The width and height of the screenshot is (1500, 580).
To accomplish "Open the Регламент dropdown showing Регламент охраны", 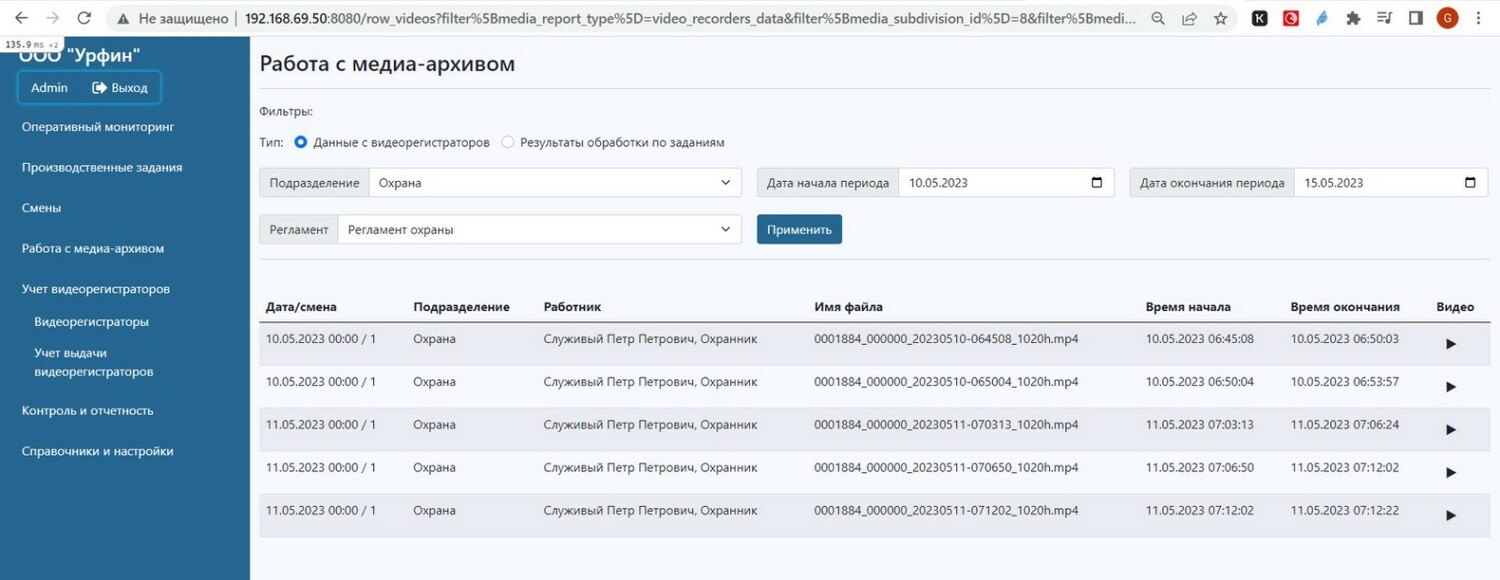I will (x=540, y=229).
